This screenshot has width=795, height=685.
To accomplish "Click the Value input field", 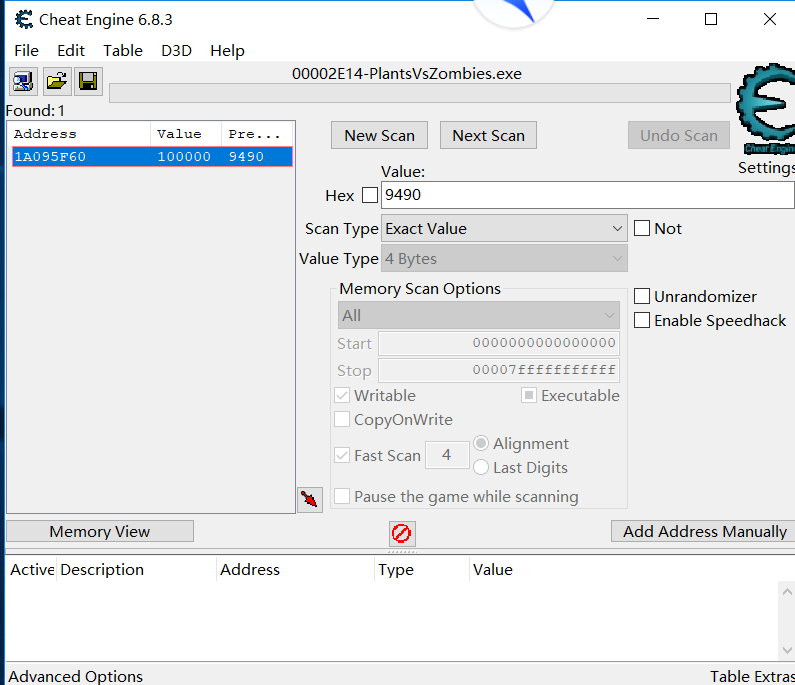I will tap(587, 195).
